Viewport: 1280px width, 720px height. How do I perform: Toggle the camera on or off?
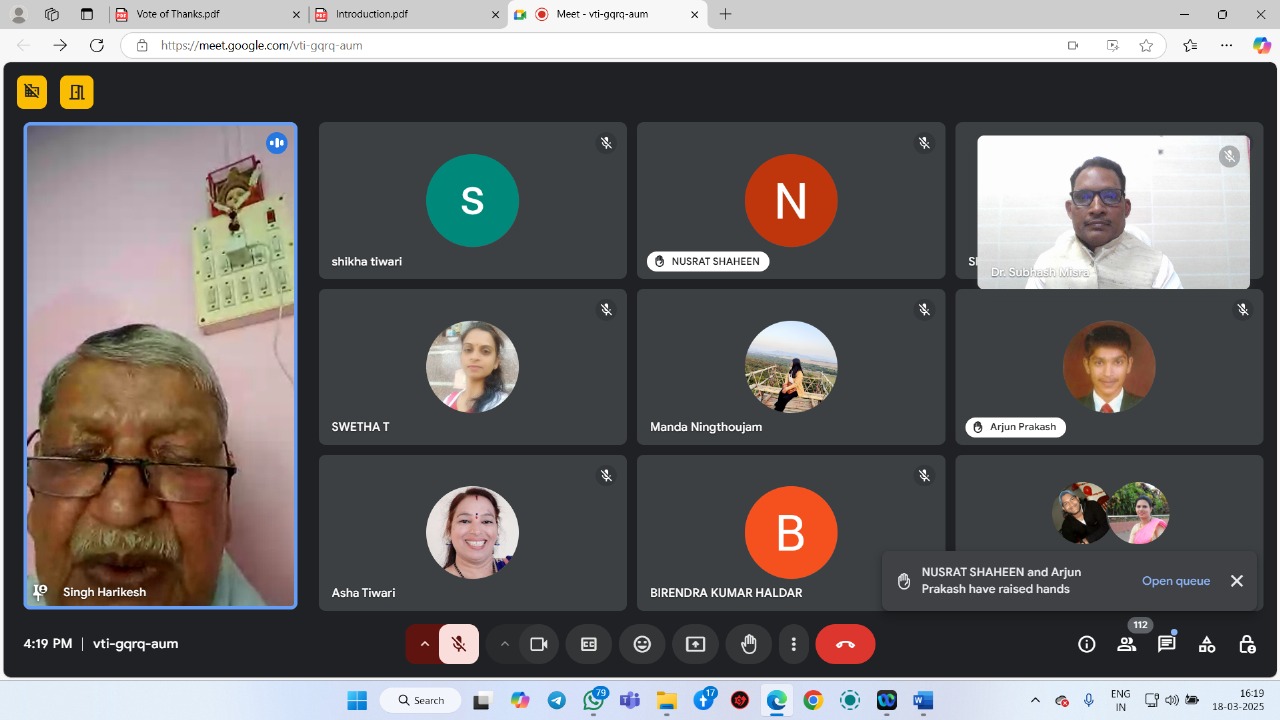pyautogui.click(x=539, y=645)
